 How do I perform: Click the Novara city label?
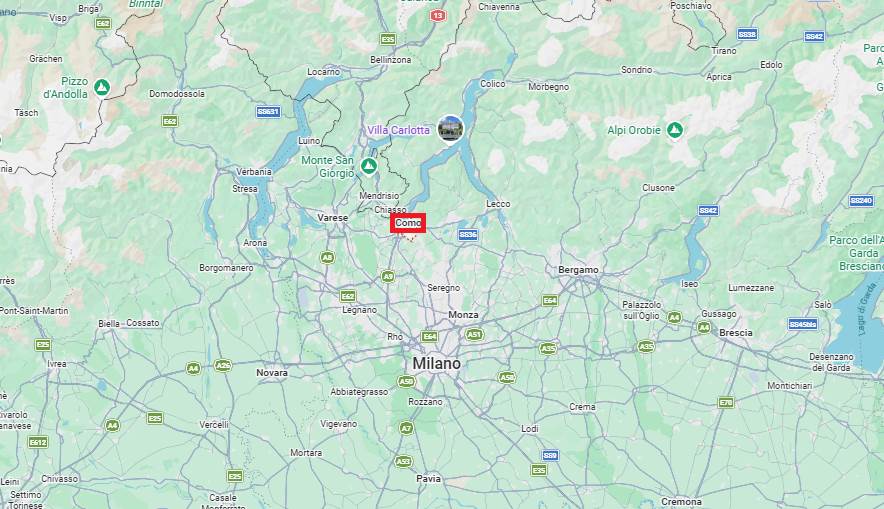[272, 373]
